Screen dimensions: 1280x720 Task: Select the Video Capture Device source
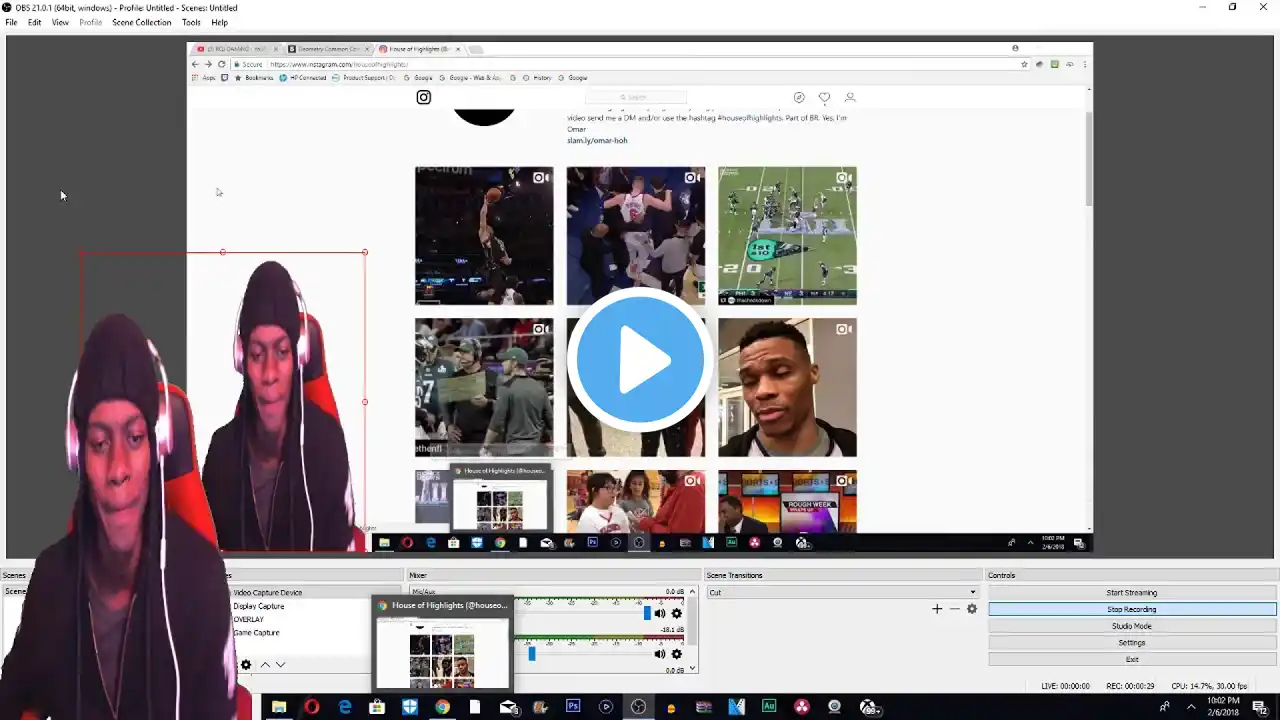click(x=267, y=592)
